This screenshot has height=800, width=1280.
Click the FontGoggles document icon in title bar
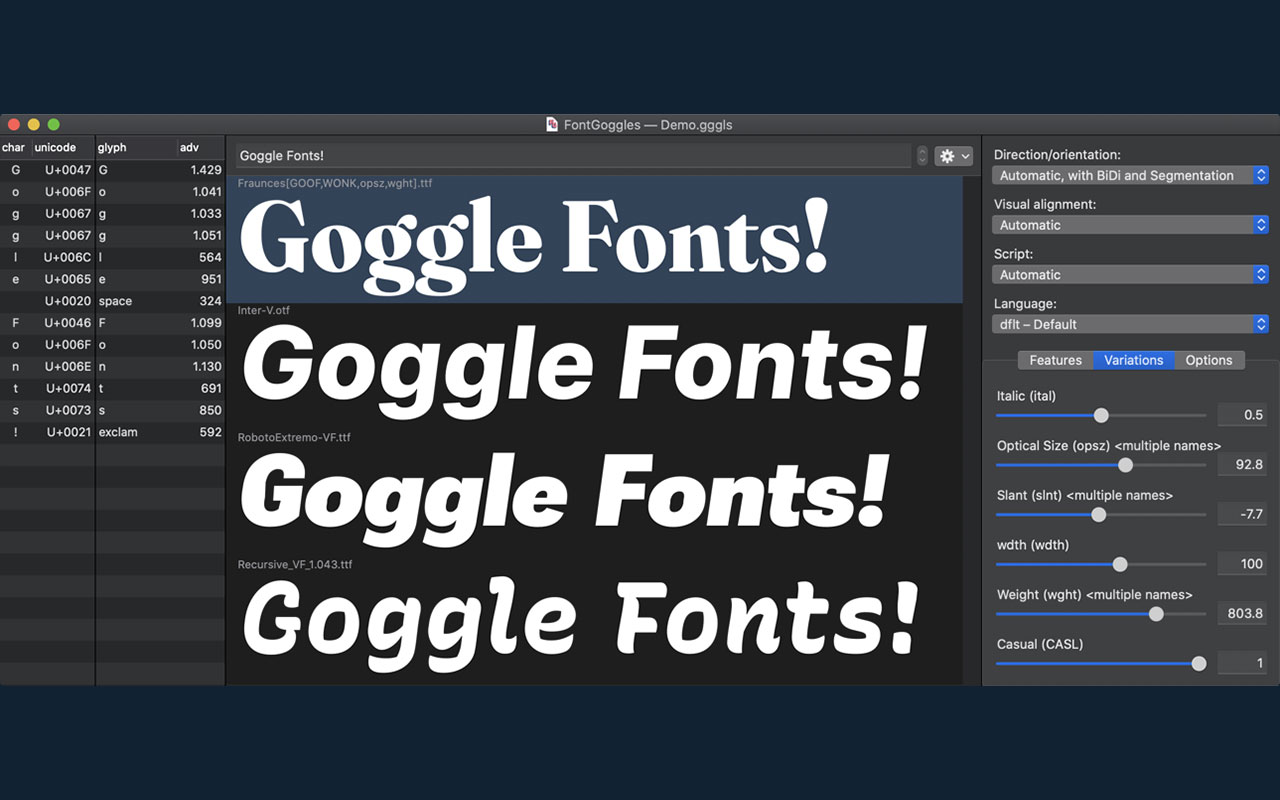pyautogui.click(x=552, y=125)
